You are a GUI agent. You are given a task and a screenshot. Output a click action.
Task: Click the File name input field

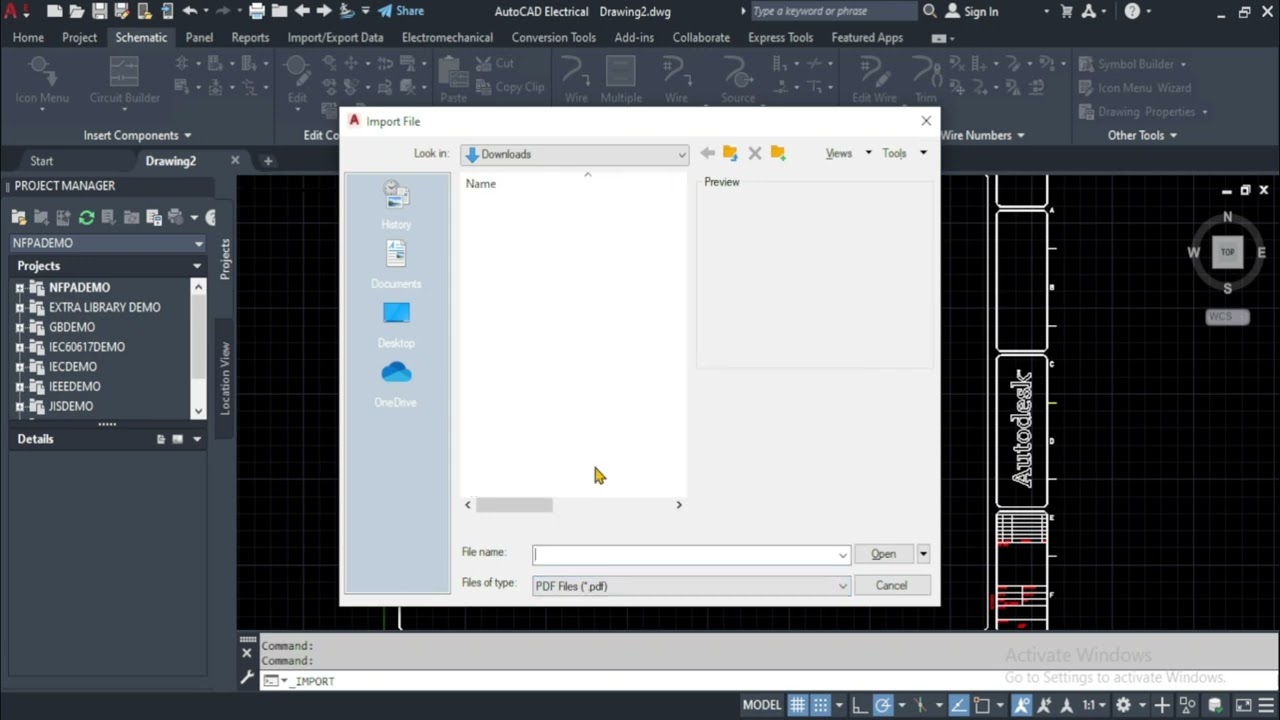[x=684, y=555]
